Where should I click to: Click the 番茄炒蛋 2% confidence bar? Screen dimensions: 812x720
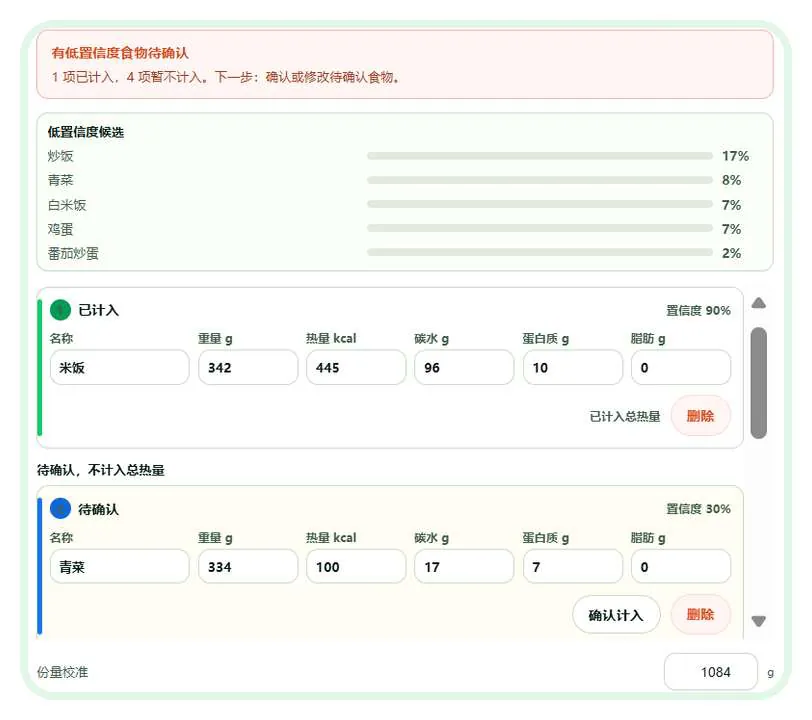[x=540, y=253]
